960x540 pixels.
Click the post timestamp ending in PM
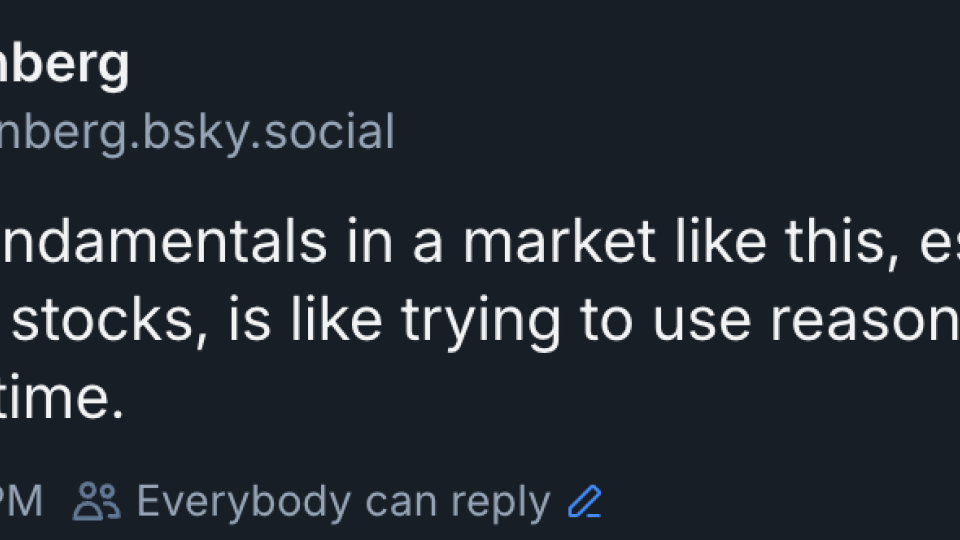coord(21,502)
